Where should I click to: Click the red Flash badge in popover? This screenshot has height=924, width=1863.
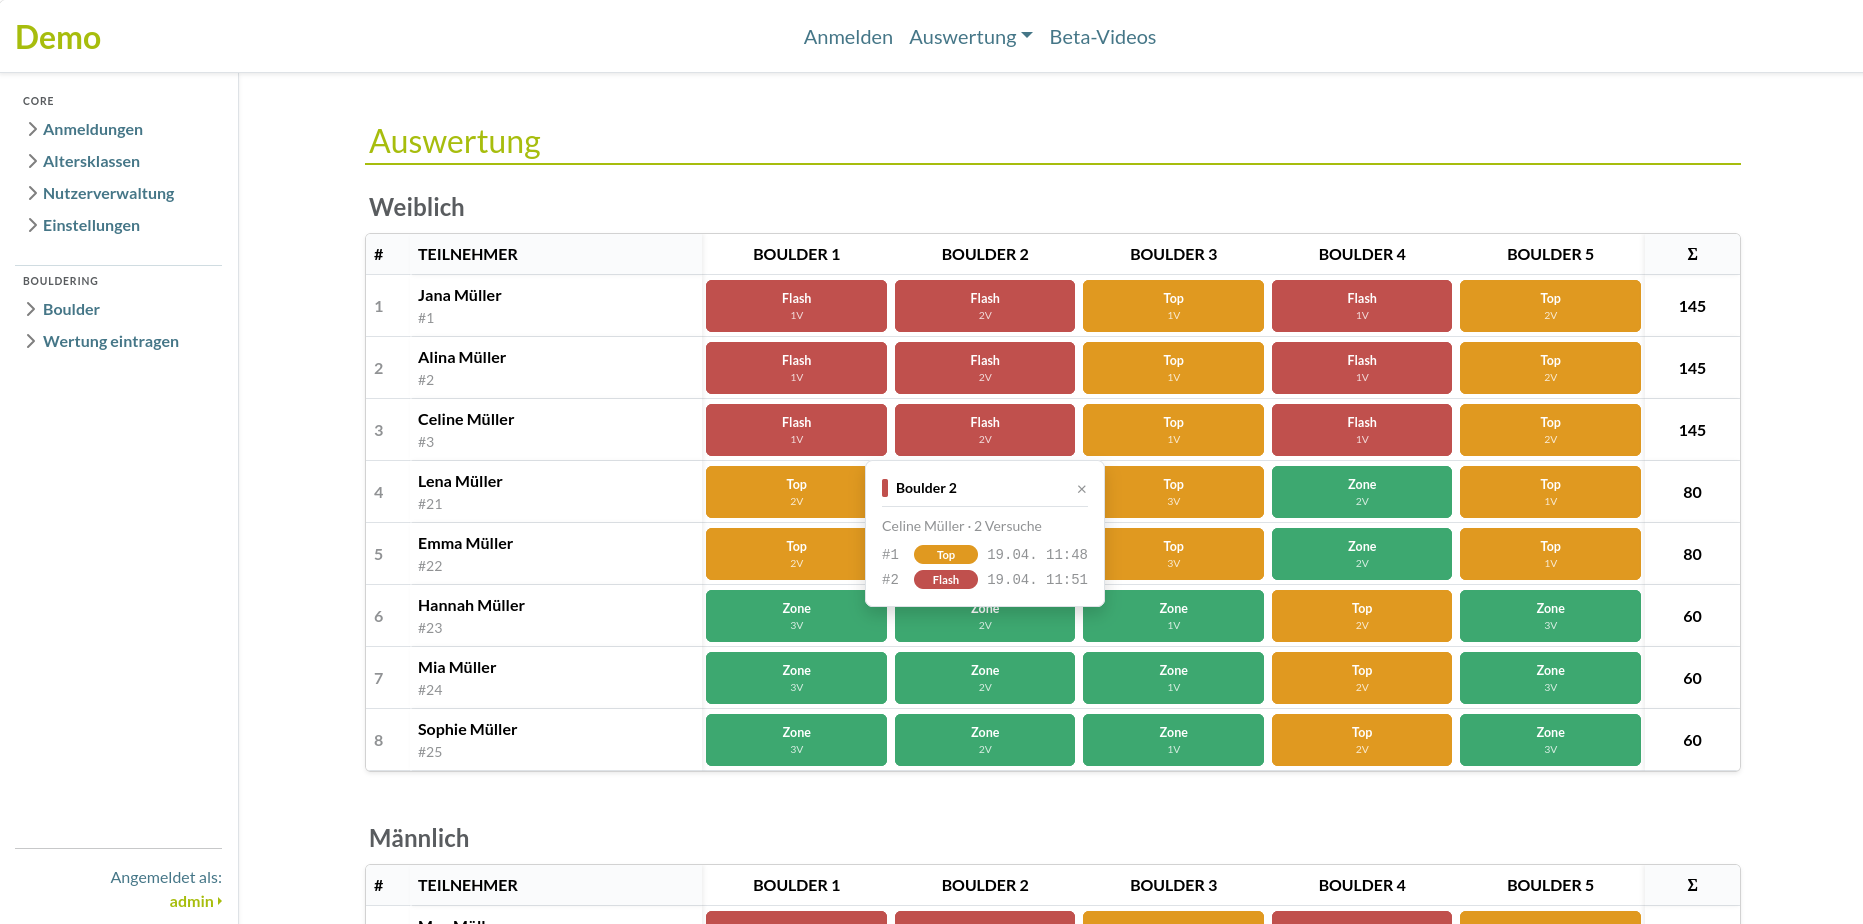point(945,580)
